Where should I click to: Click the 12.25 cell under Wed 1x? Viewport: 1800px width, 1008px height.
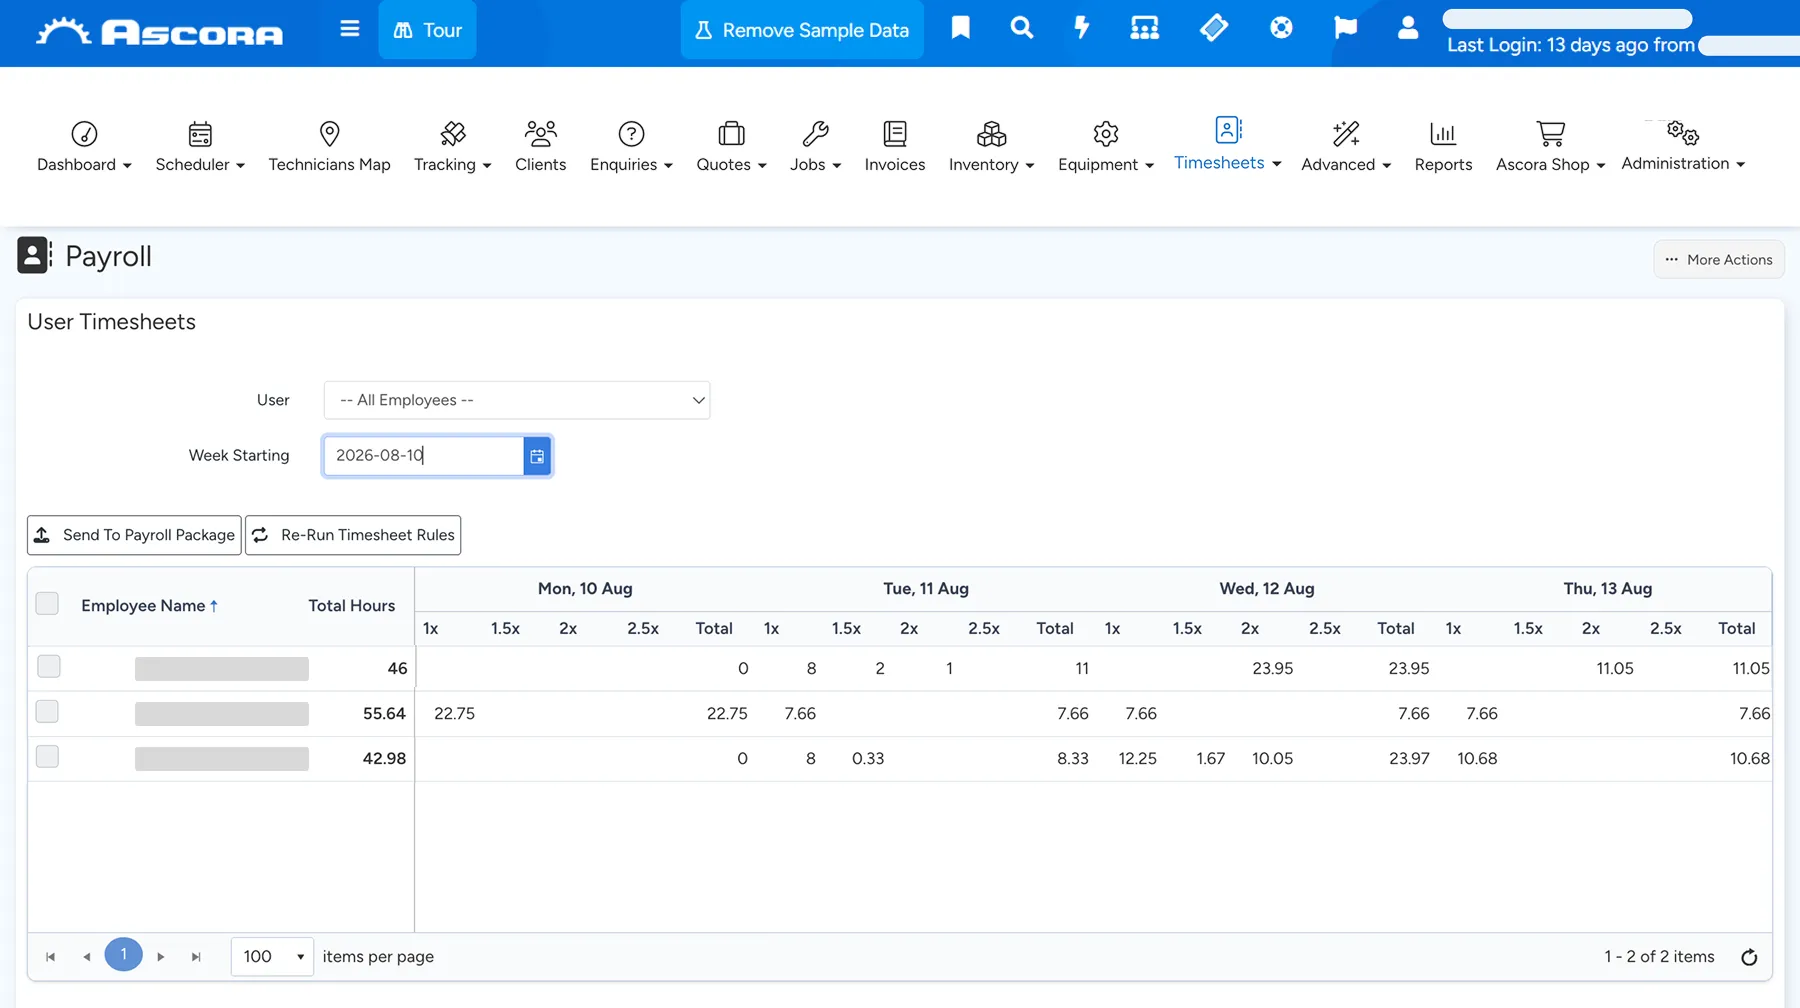tap(1137, 759)
